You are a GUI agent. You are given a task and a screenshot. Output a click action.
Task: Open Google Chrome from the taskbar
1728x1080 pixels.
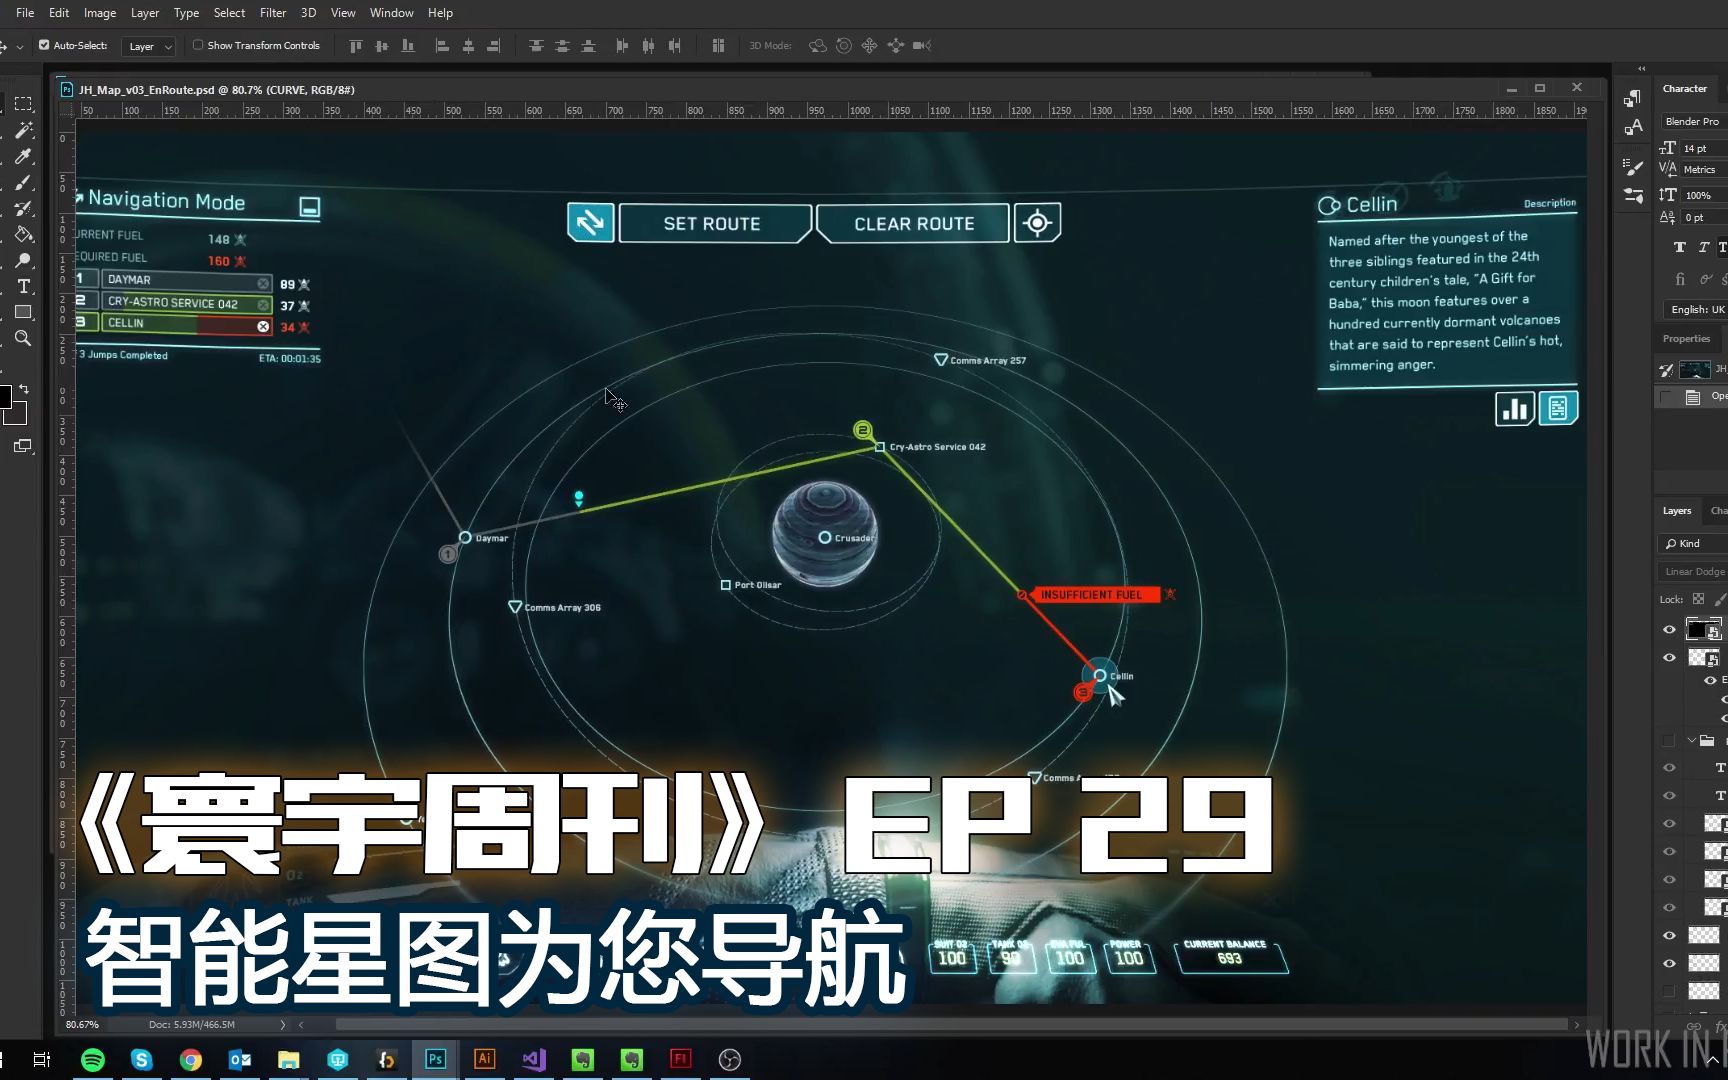[190, 1060]
